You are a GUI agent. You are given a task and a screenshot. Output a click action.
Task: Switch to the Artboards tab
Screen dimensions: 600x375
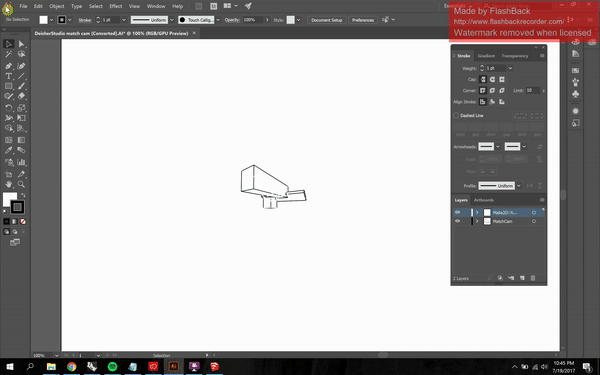click(484, 200)
